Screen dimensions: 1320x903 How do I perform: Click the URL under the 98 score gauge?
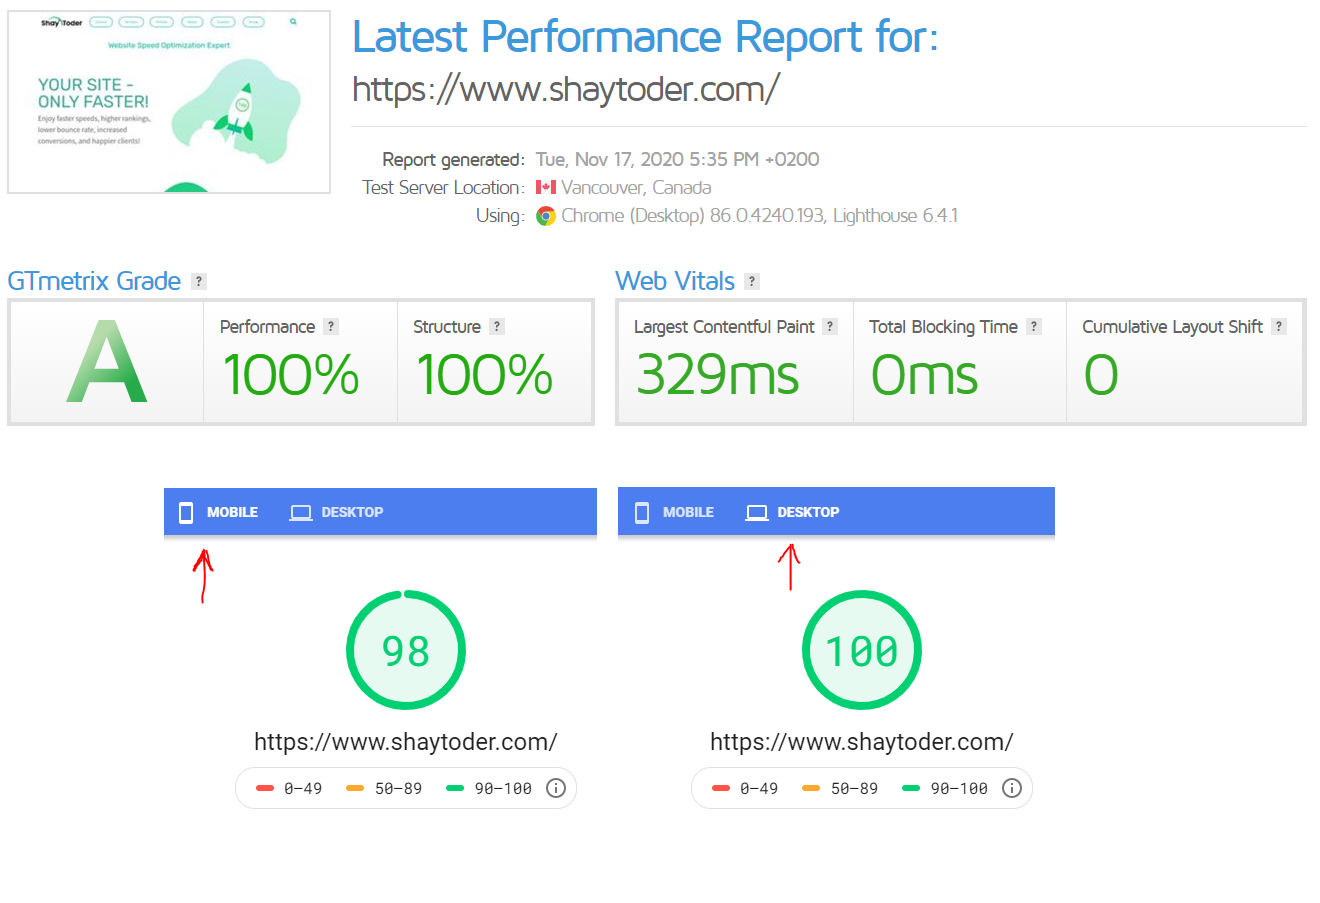point(406,742)
